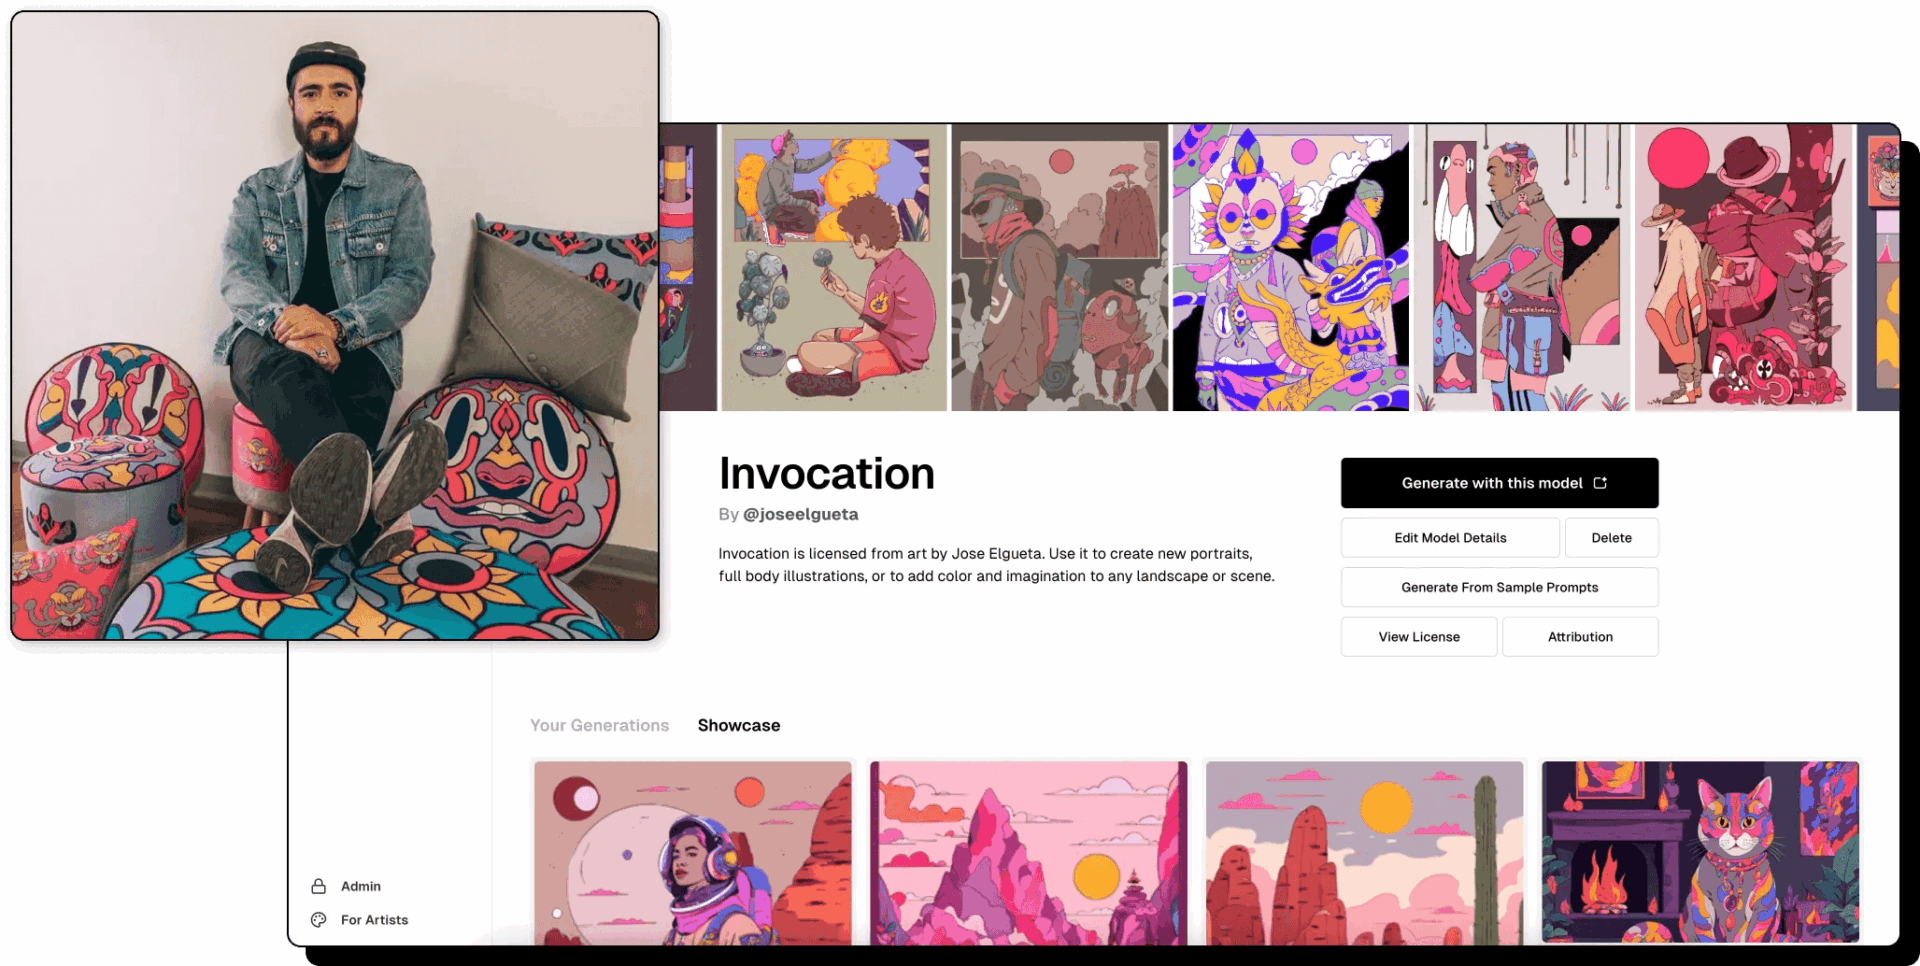Click Generate From Sample Prompts

[x=1499, y=587]
